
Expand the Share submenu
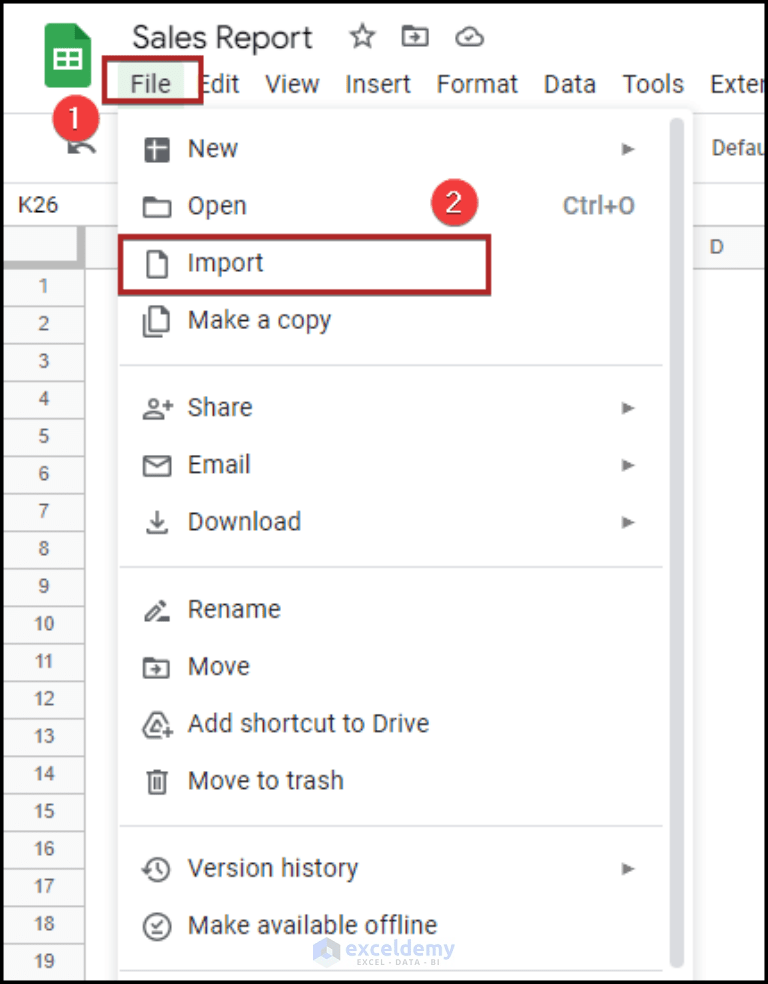point(629,407)
